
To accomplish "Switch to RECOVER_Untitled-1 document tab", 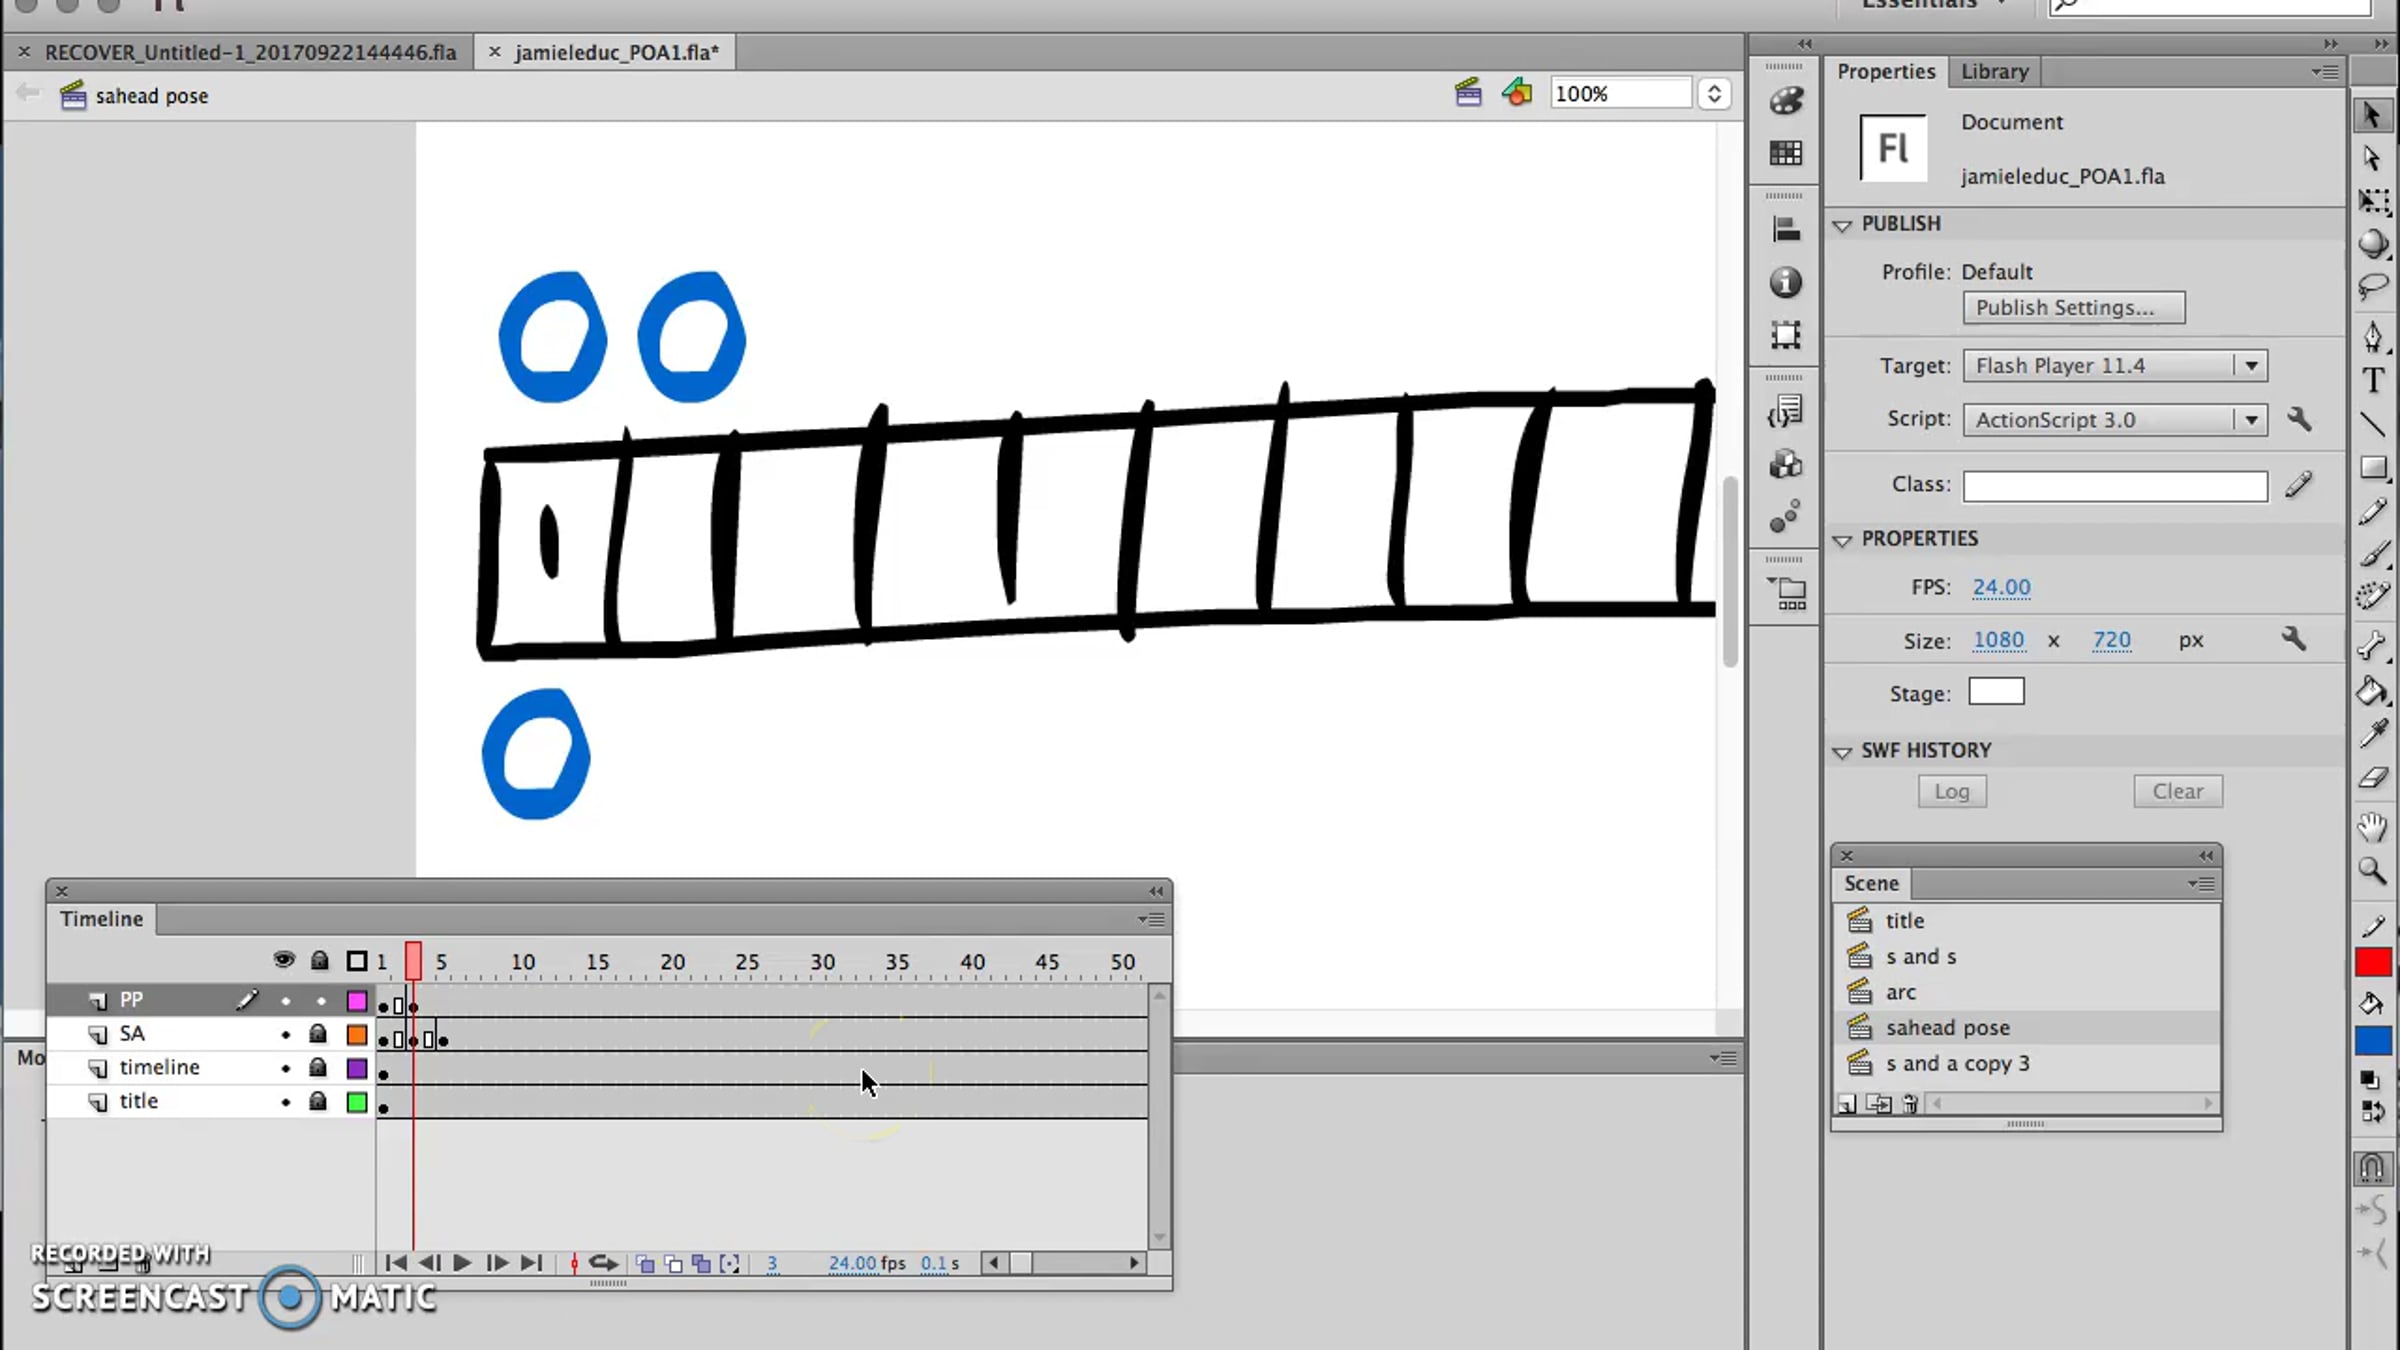I will [x=250, y=52].
